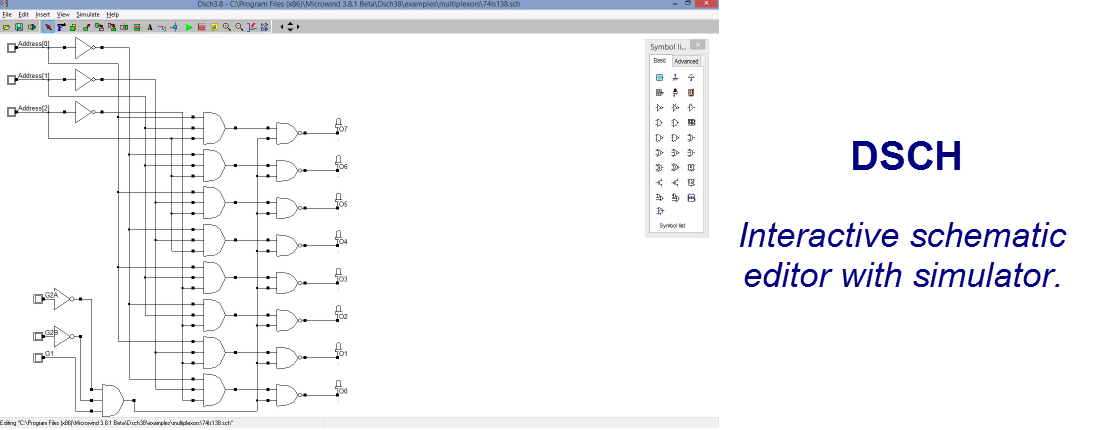
Task: Switch to the Basic symbols tab
Action: 659,60
